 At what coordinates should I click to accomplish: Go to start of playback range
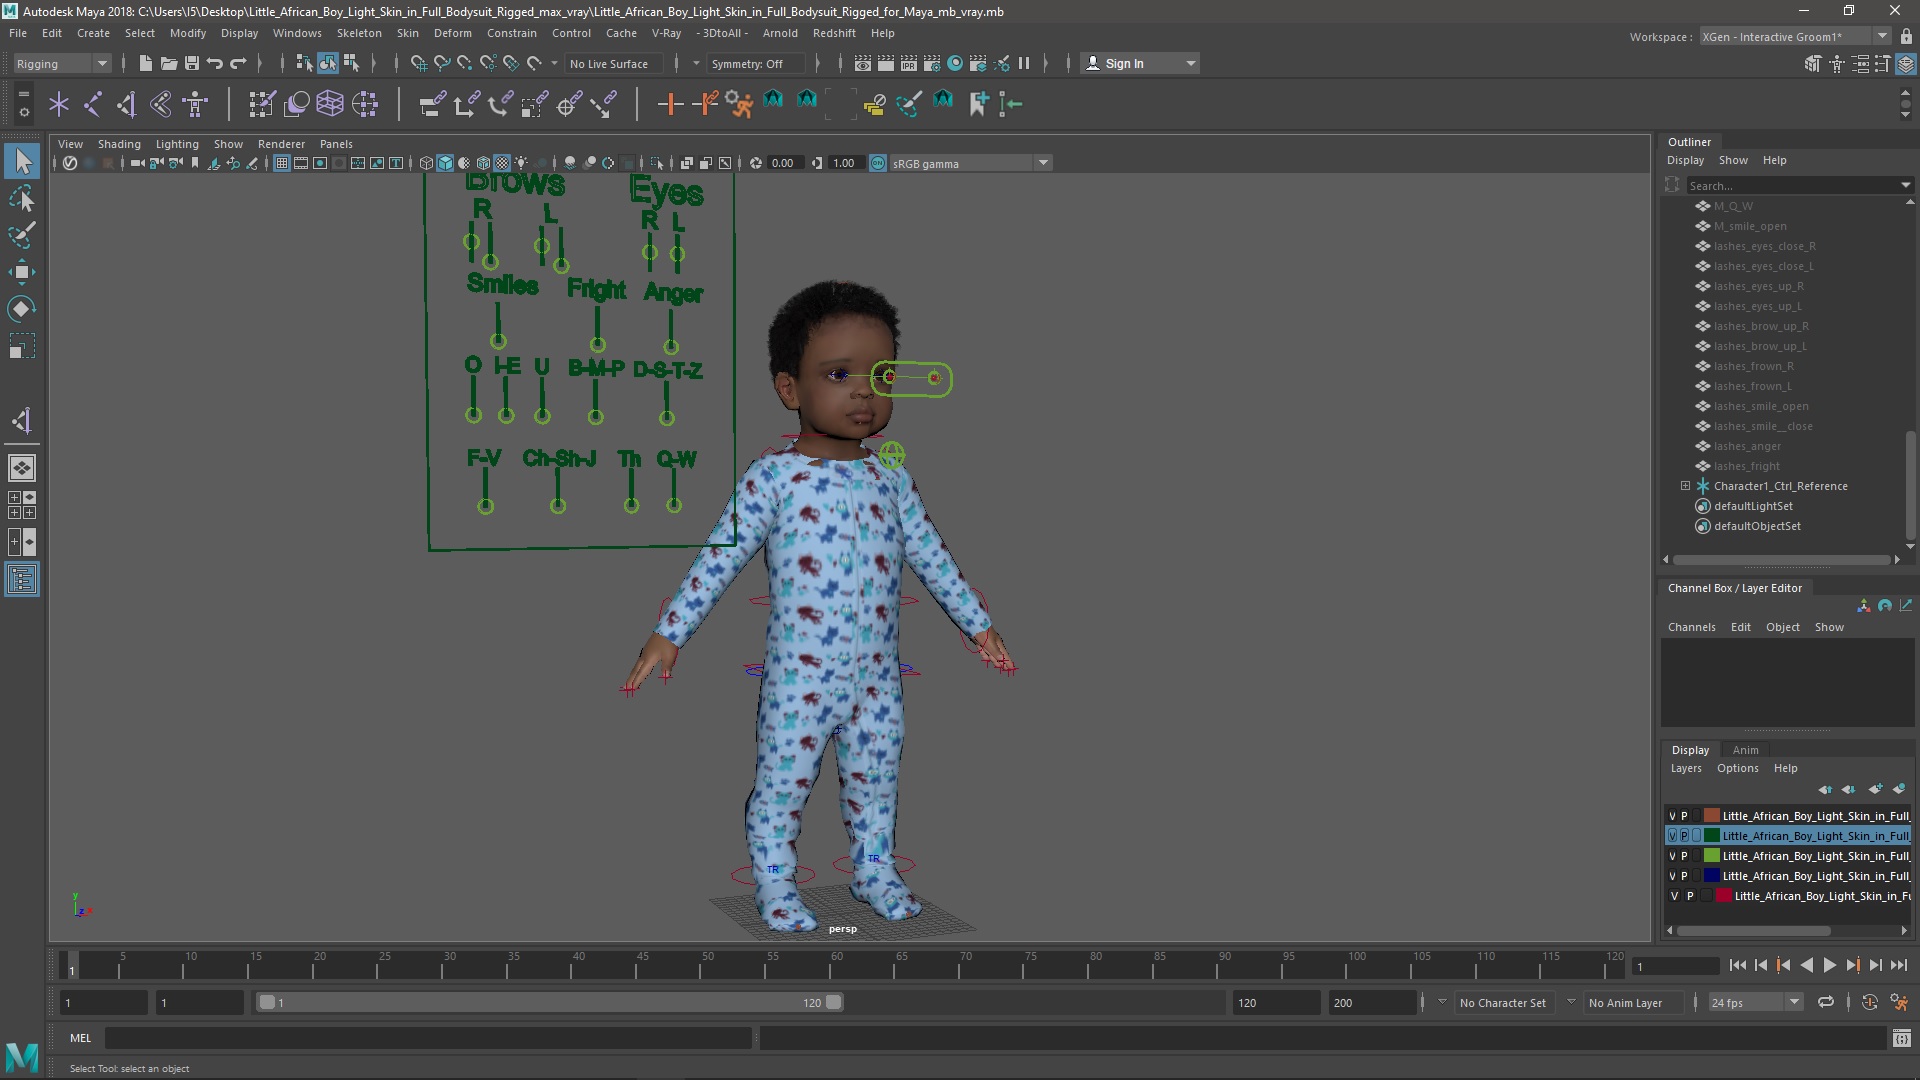pos(1737,965)
